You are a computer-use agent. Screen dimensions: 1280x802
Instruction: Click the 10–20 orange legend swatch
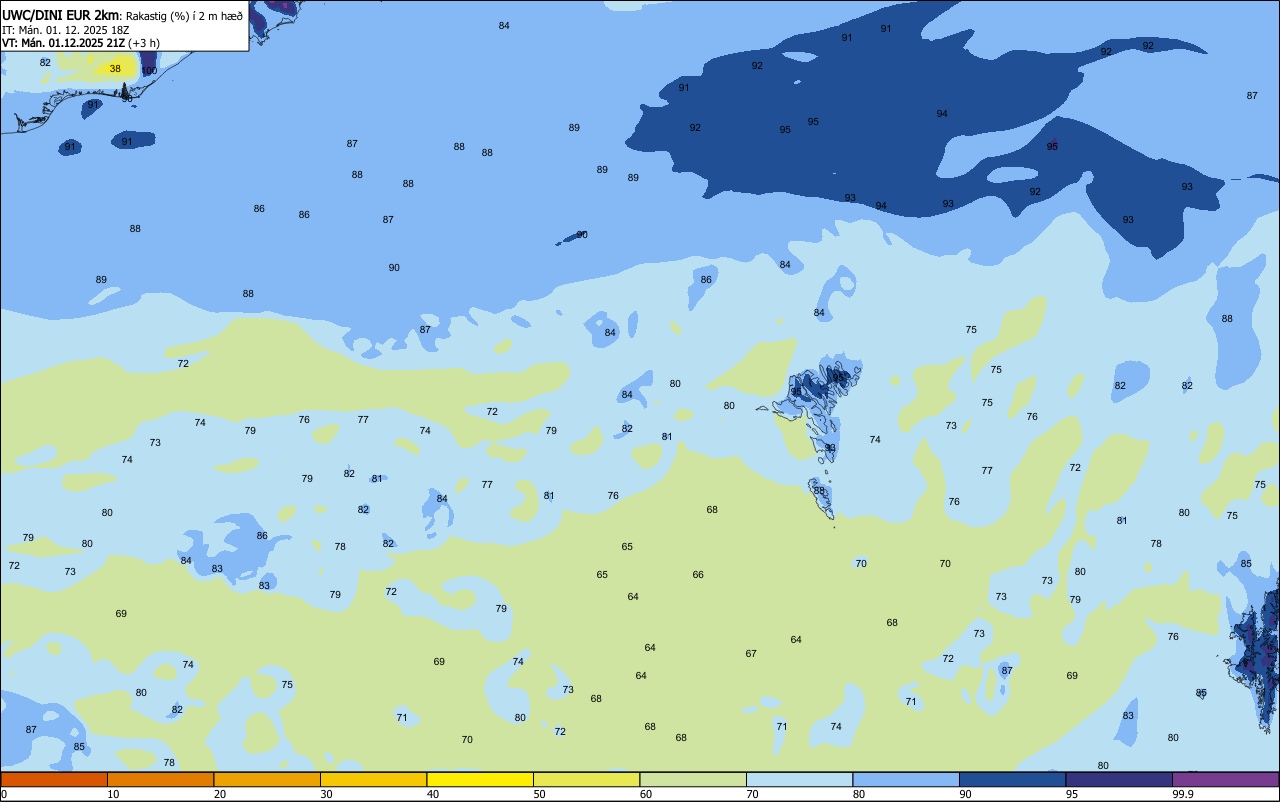(160, 779)
